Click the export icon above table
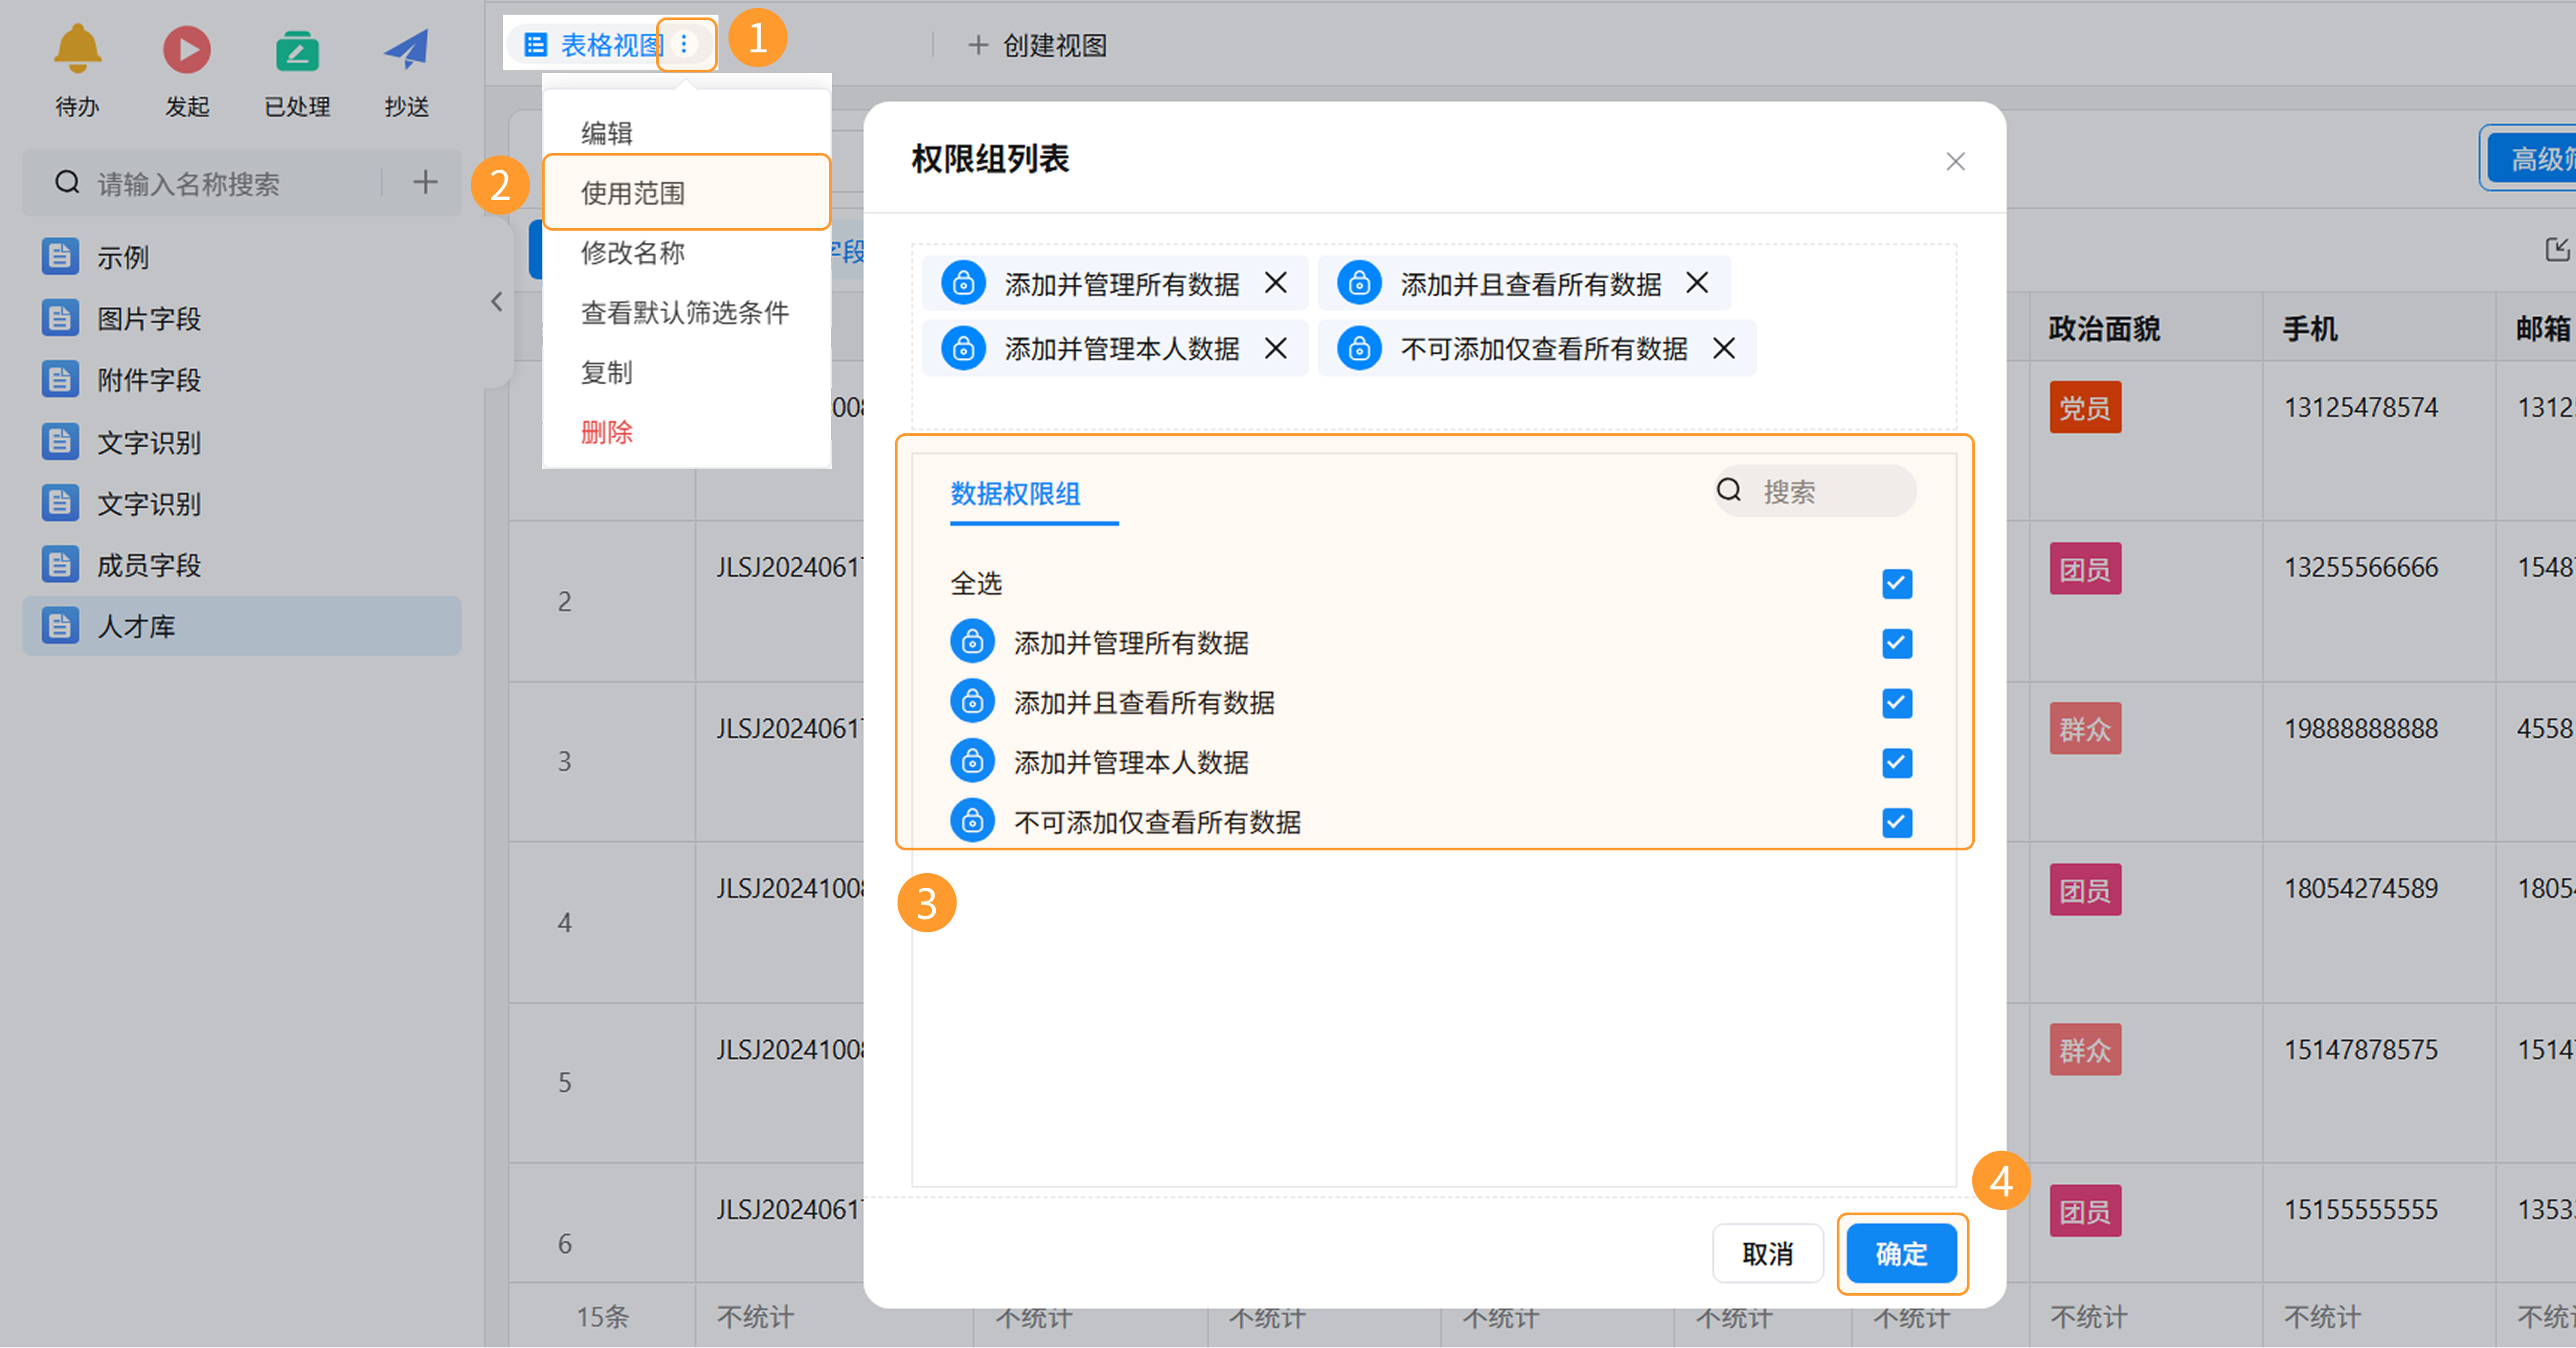Viewport: 2576px width, 1348px height. pyautogui.click(x=2557, y=250)
